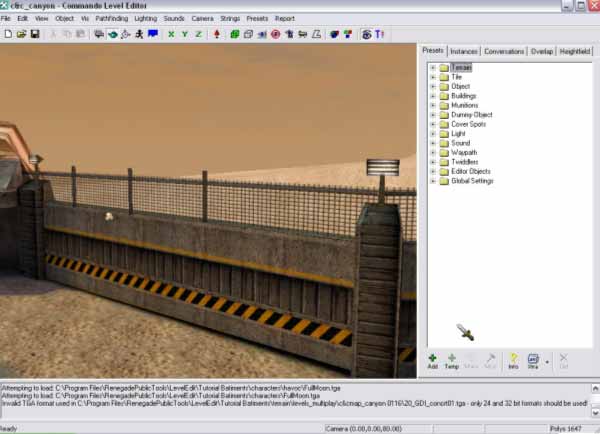Select the monitor icon after Paste
Image resolution: width=600 pixels, height=434 pixels.
pos(99,34)
